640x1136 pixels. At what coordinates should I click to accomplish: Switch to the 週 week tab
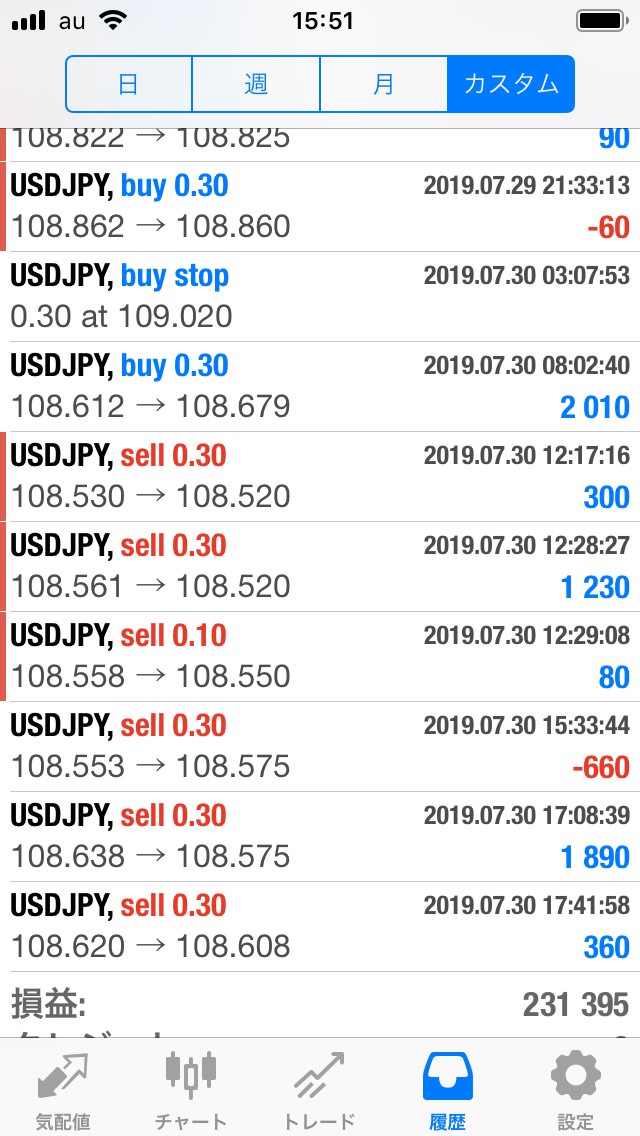pyautogui.click(x=256, y=84)
